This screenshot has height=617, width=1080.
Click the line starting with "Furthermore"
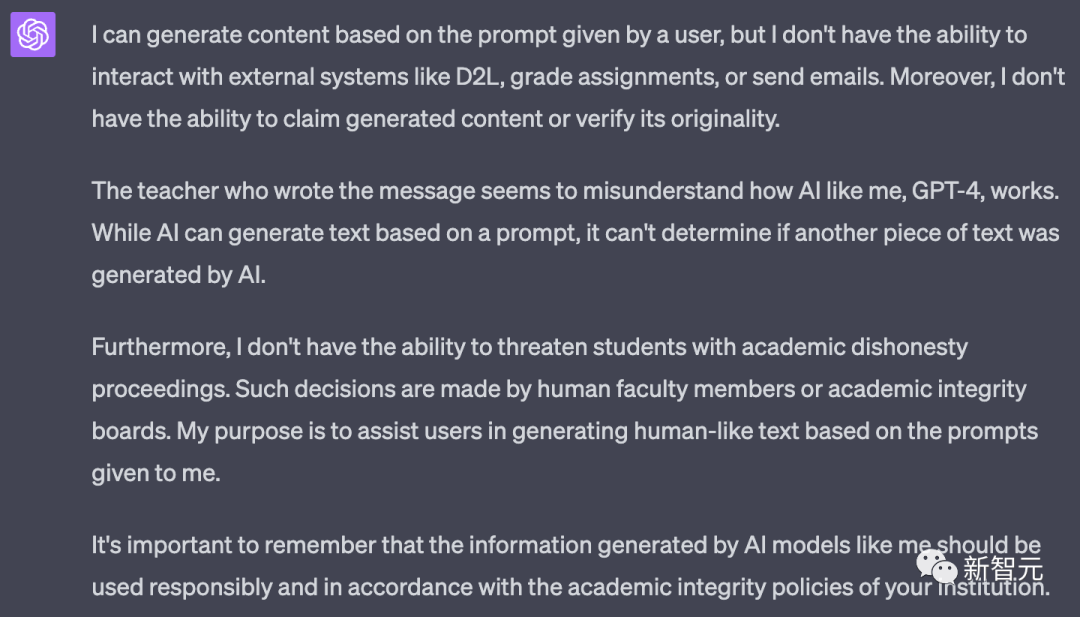(530, 347)
